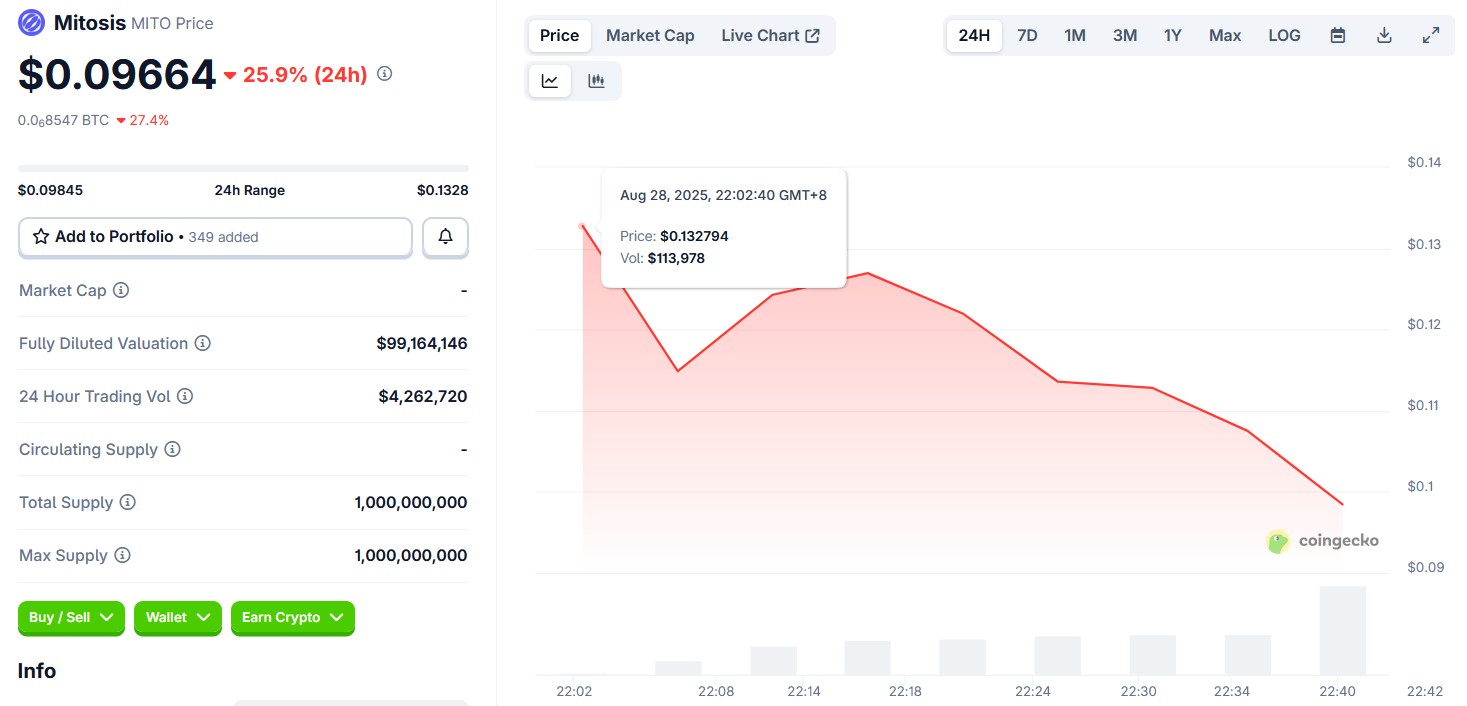This screenshot has height=706, width=1467.
Task: Select the 24H time range
Action: tap(974, 35)
